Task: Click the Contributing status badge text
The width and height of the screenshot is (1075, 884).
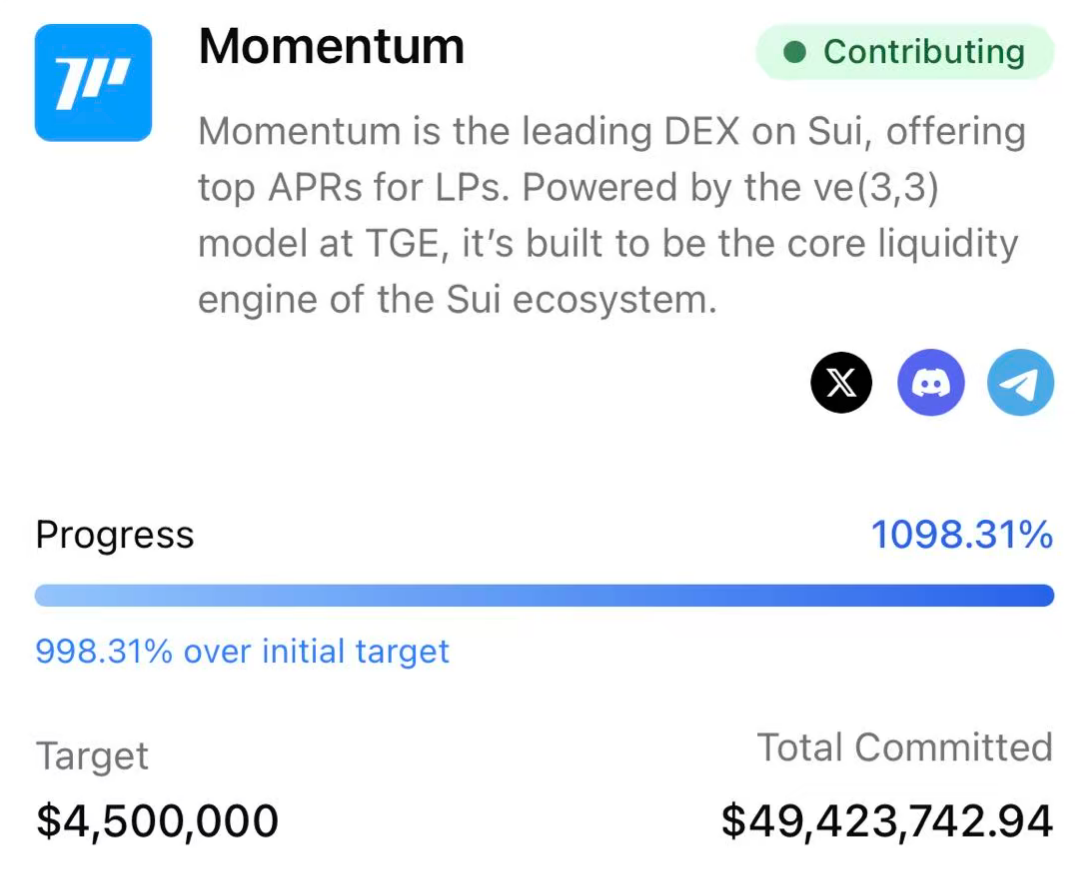Action: tap(923, 53)
